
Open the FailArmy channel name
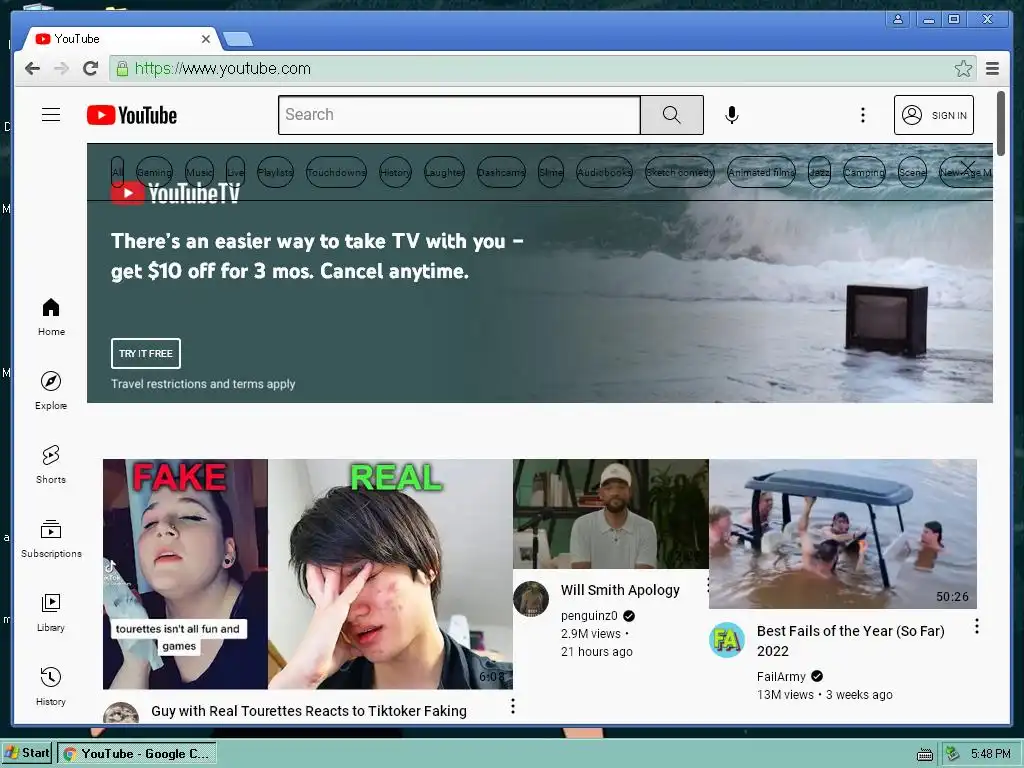pyautogui.click(x=781, y=677)
